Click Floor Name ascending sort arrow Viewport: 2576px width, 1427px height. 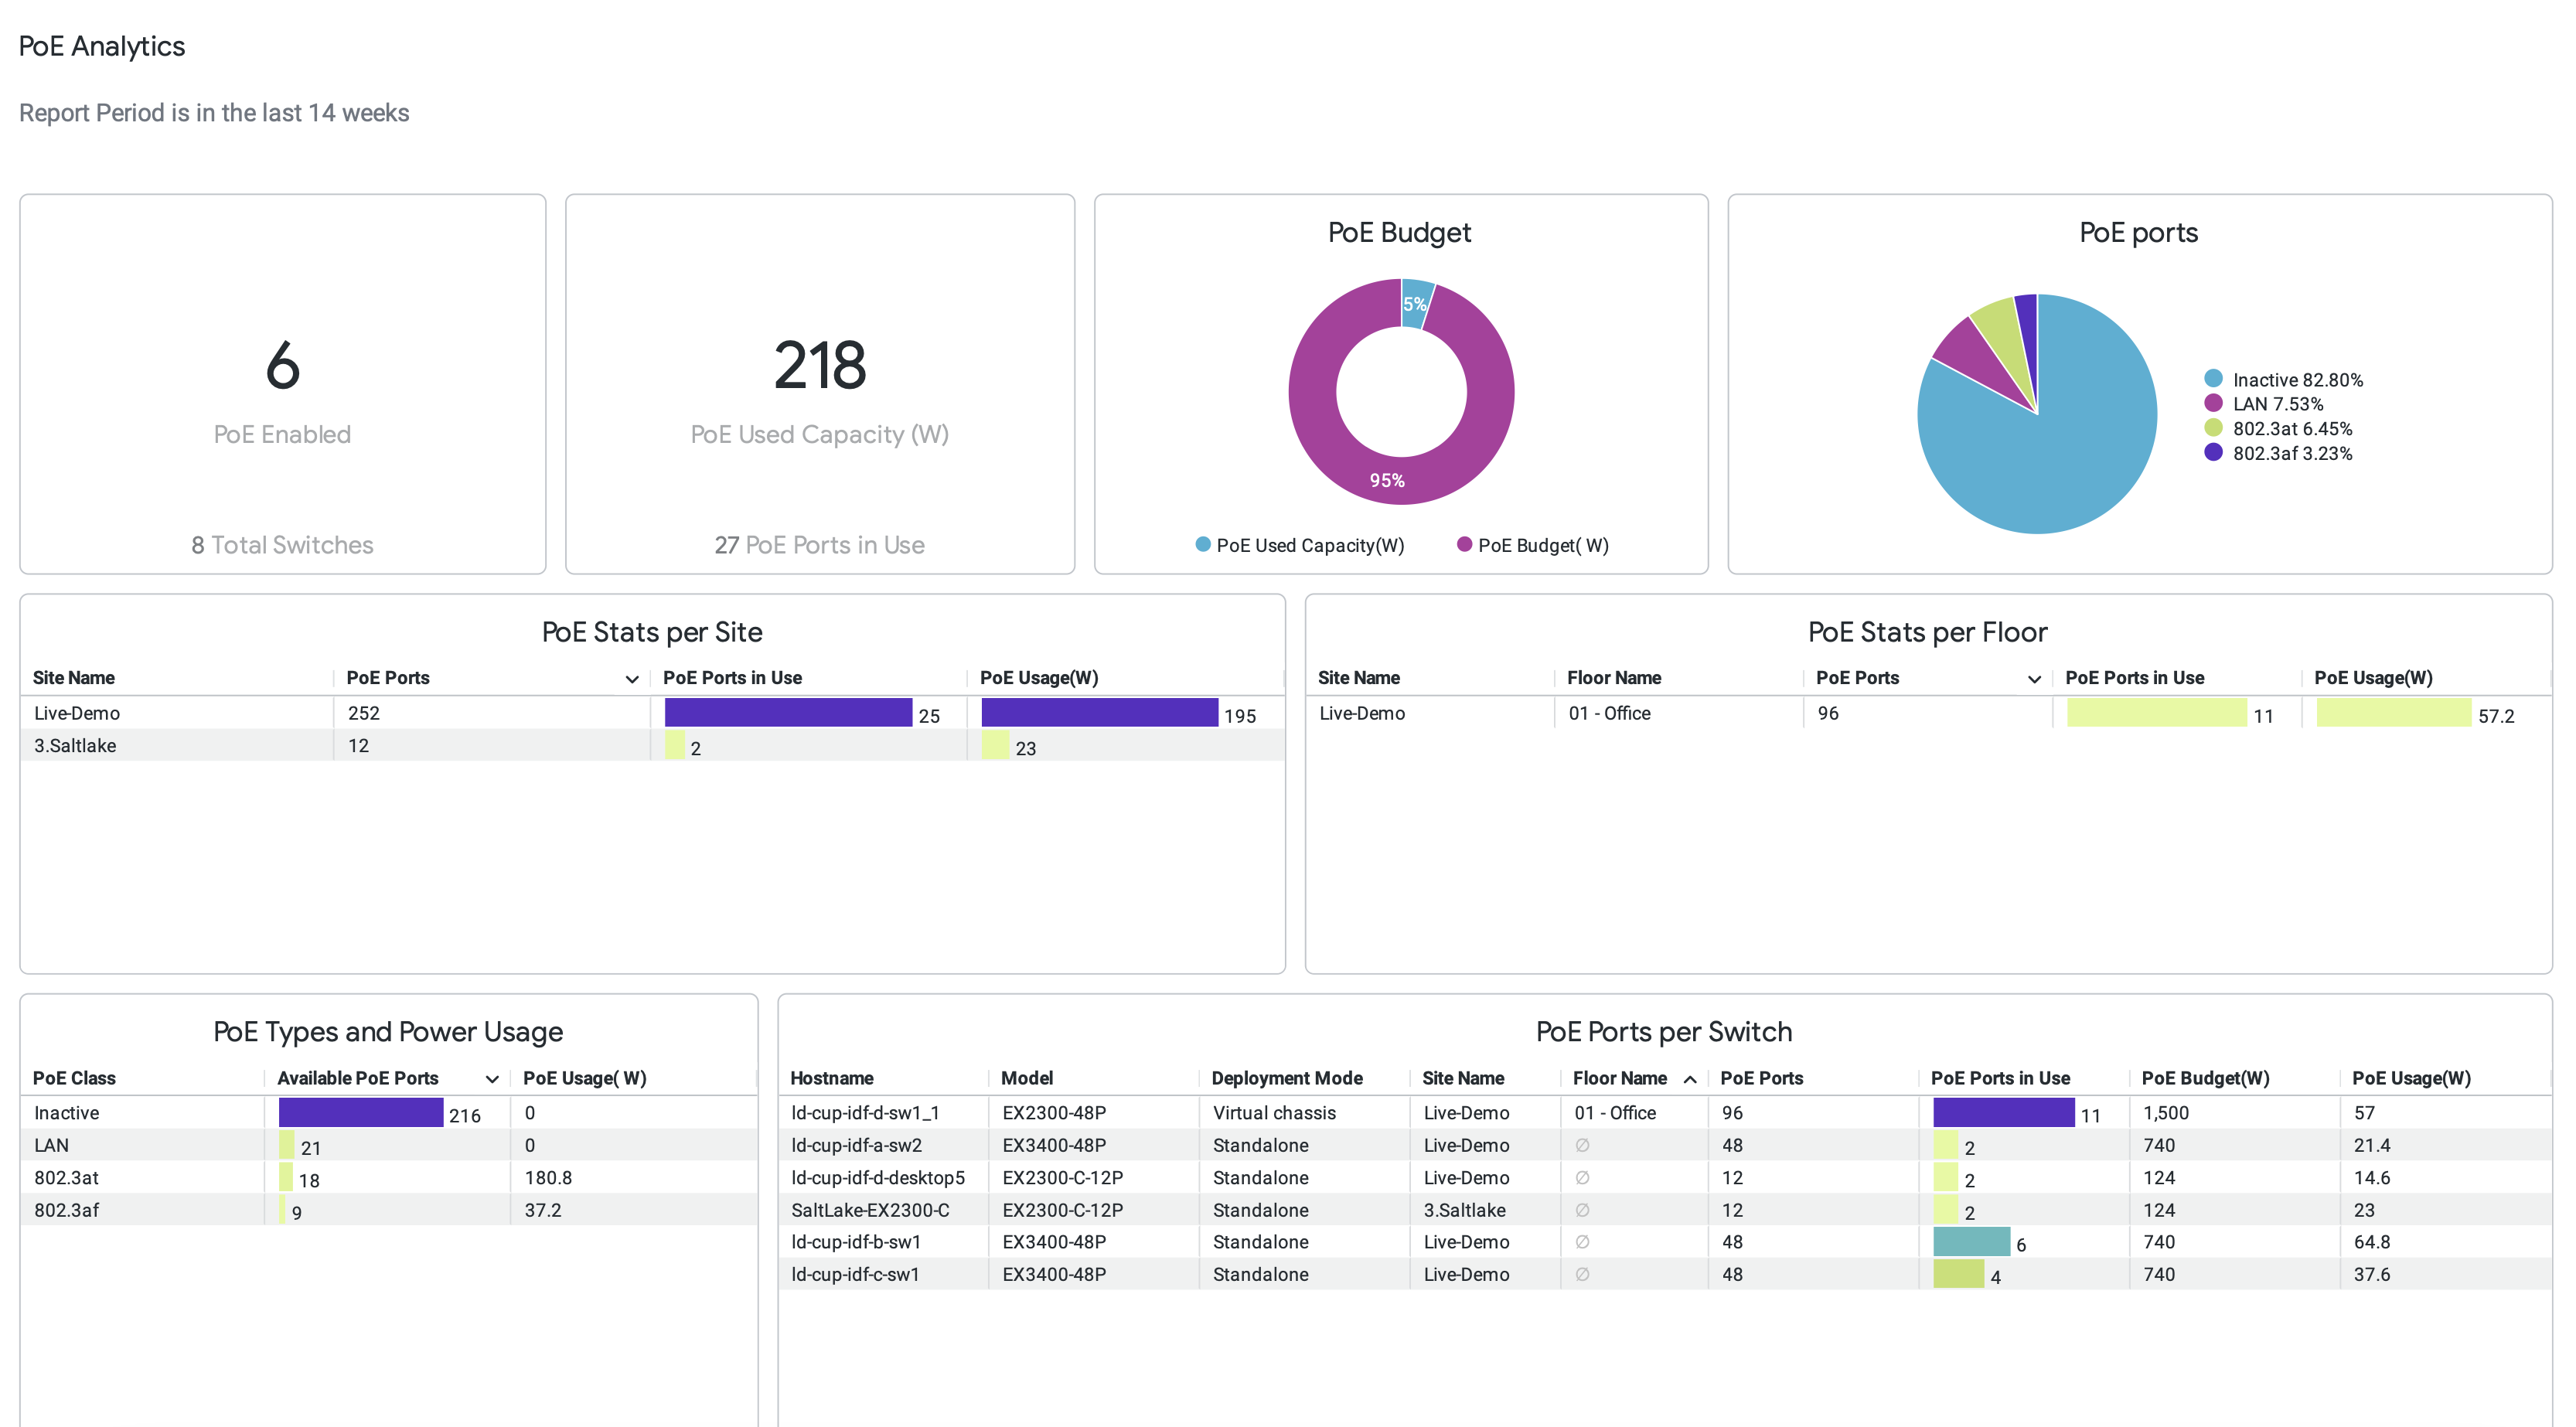1690,1079
